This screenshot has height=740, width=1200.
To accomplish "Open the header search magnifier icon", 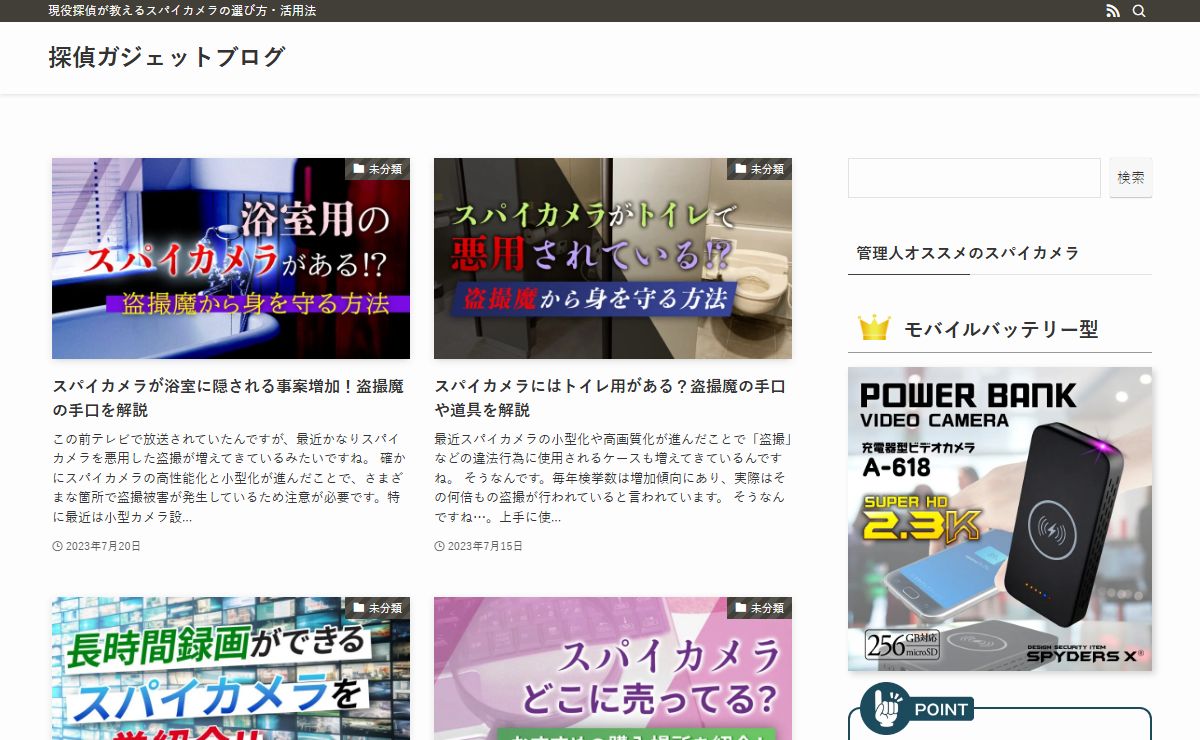I will click(x=1139, y=11).
